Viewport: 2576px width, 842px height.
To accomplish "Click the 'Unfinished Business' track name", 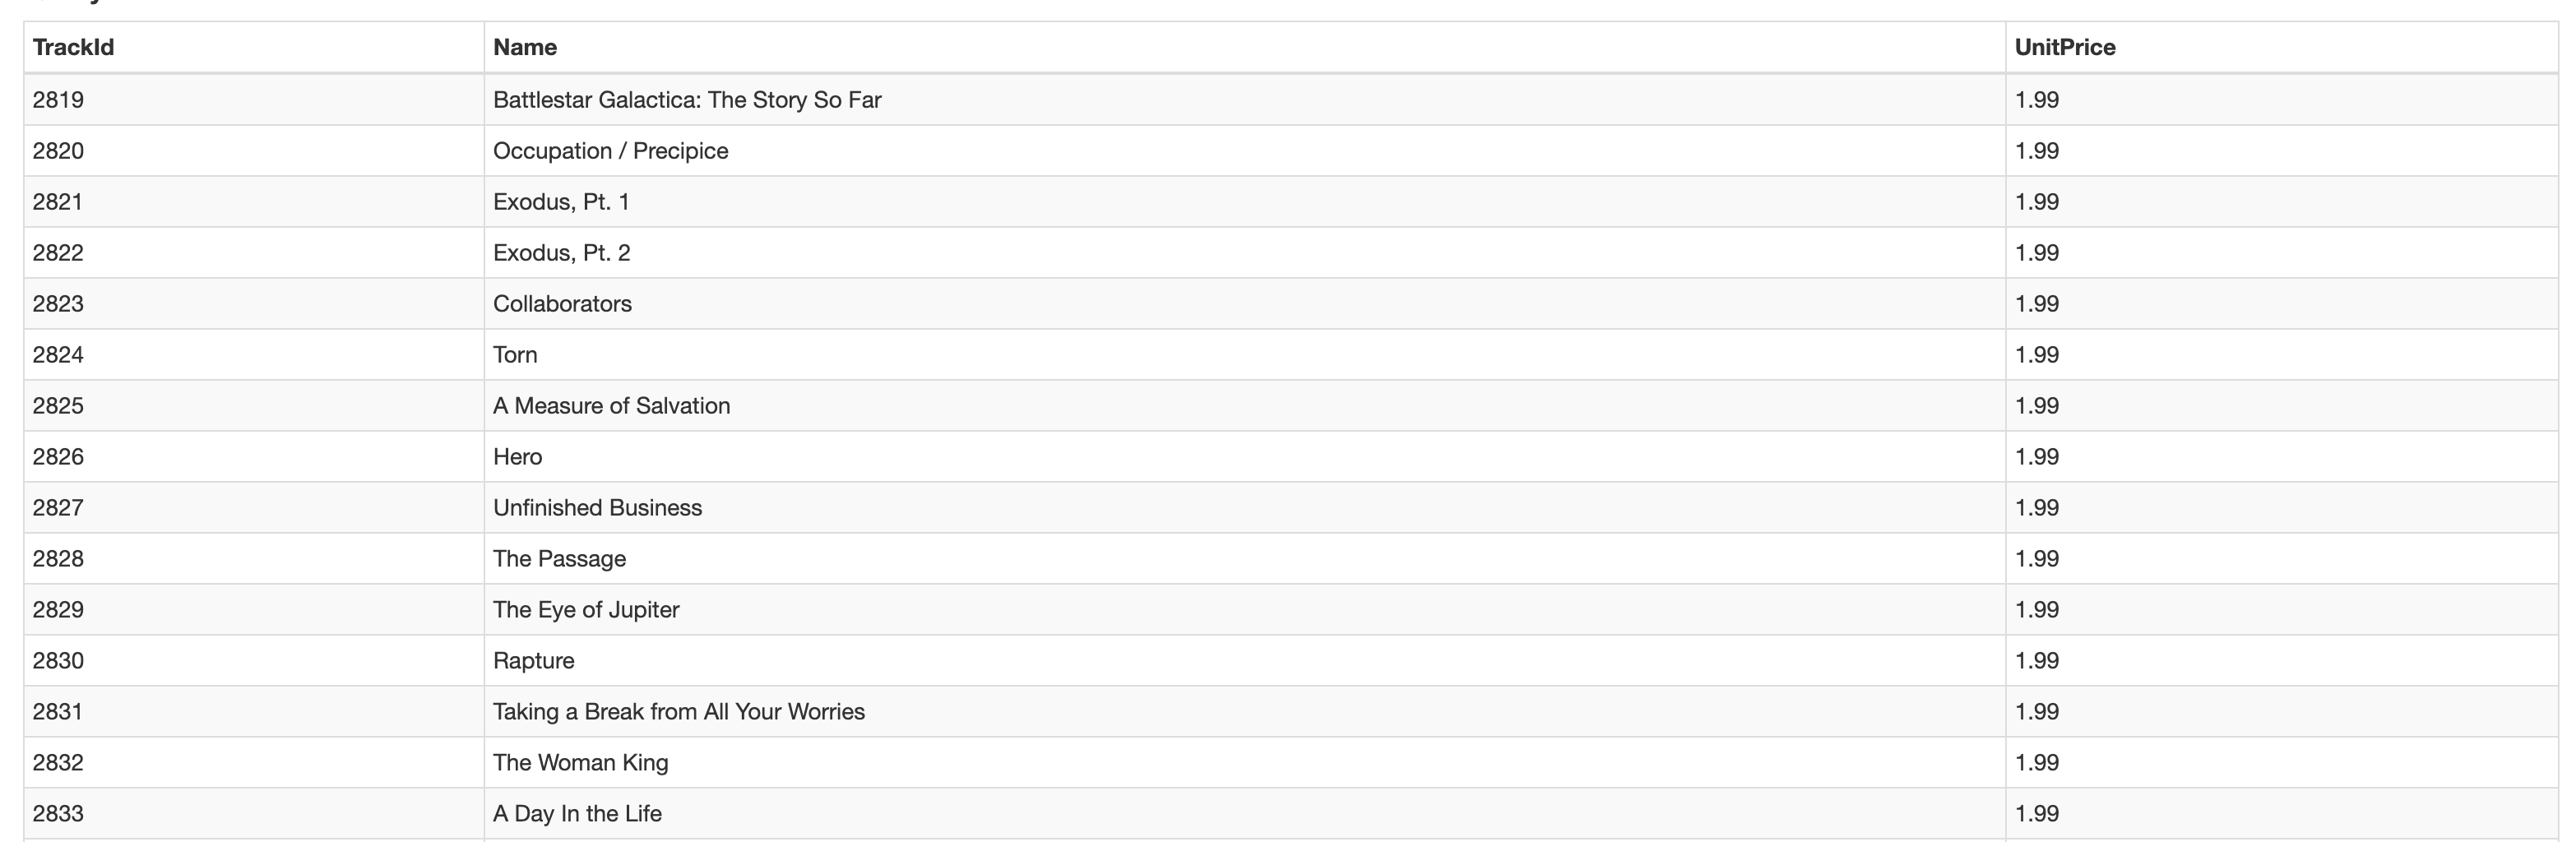I will pos(597,508).
